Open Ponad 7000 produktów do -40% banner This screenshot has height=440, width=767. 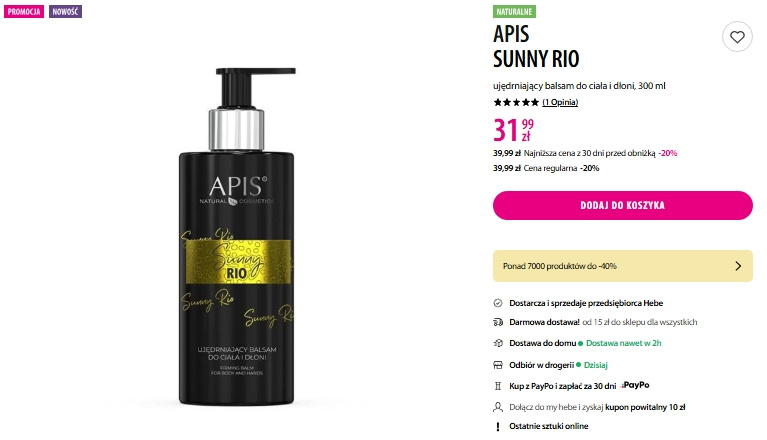tap(623, 266)
